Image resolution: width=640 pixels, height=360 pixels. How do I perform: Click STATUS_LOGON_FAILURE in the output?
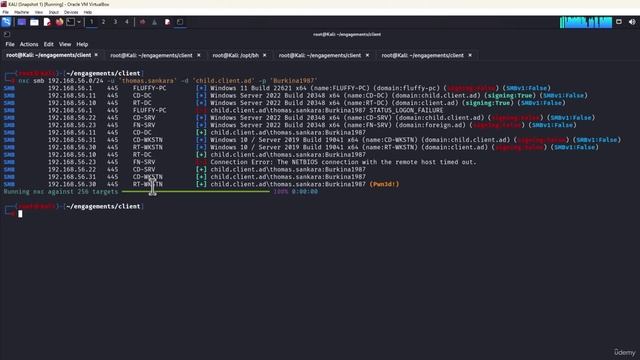pyautogui.click(x=406, y=110)
